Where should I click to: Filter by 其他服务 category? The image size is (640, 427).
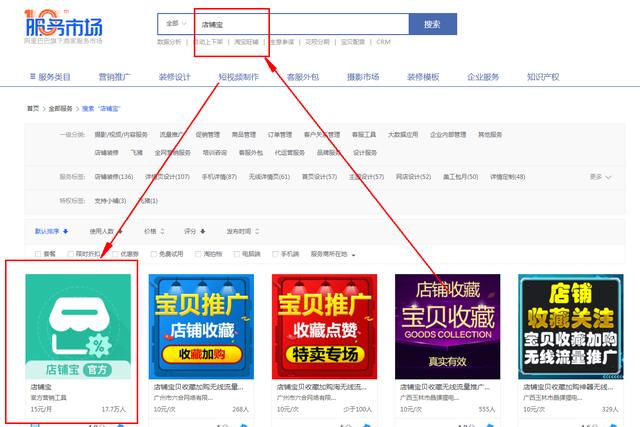click(x=490, y=134)
